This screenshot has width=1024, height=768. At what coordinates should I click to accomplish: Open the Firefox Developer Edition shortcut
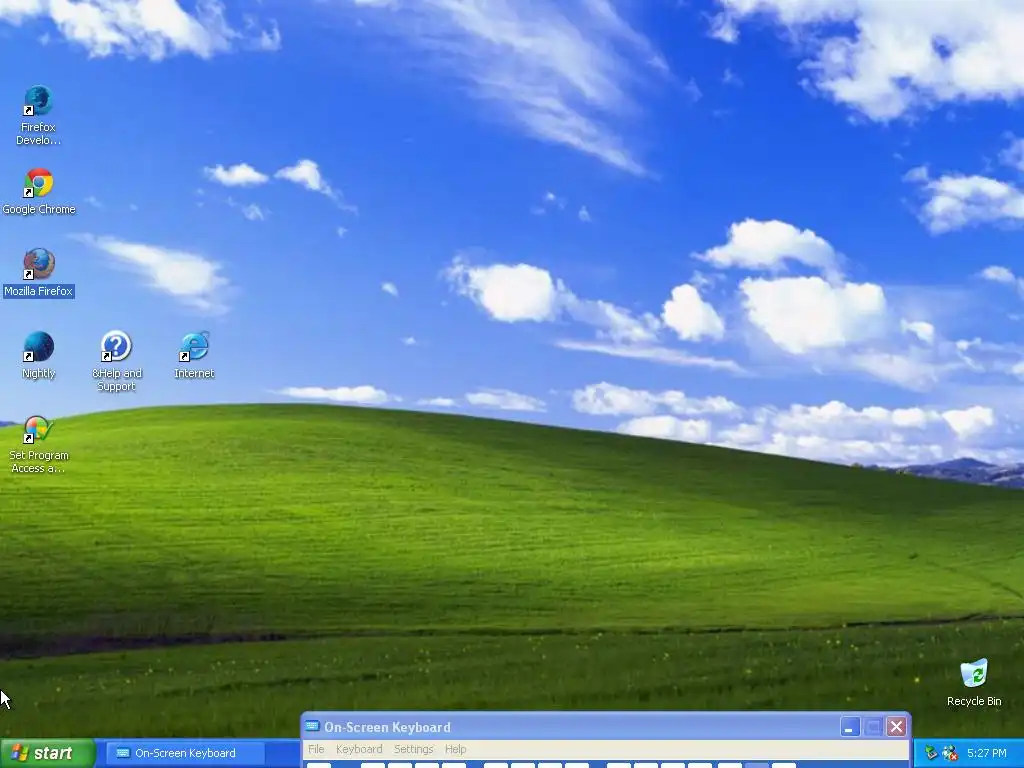pos(39,115)
